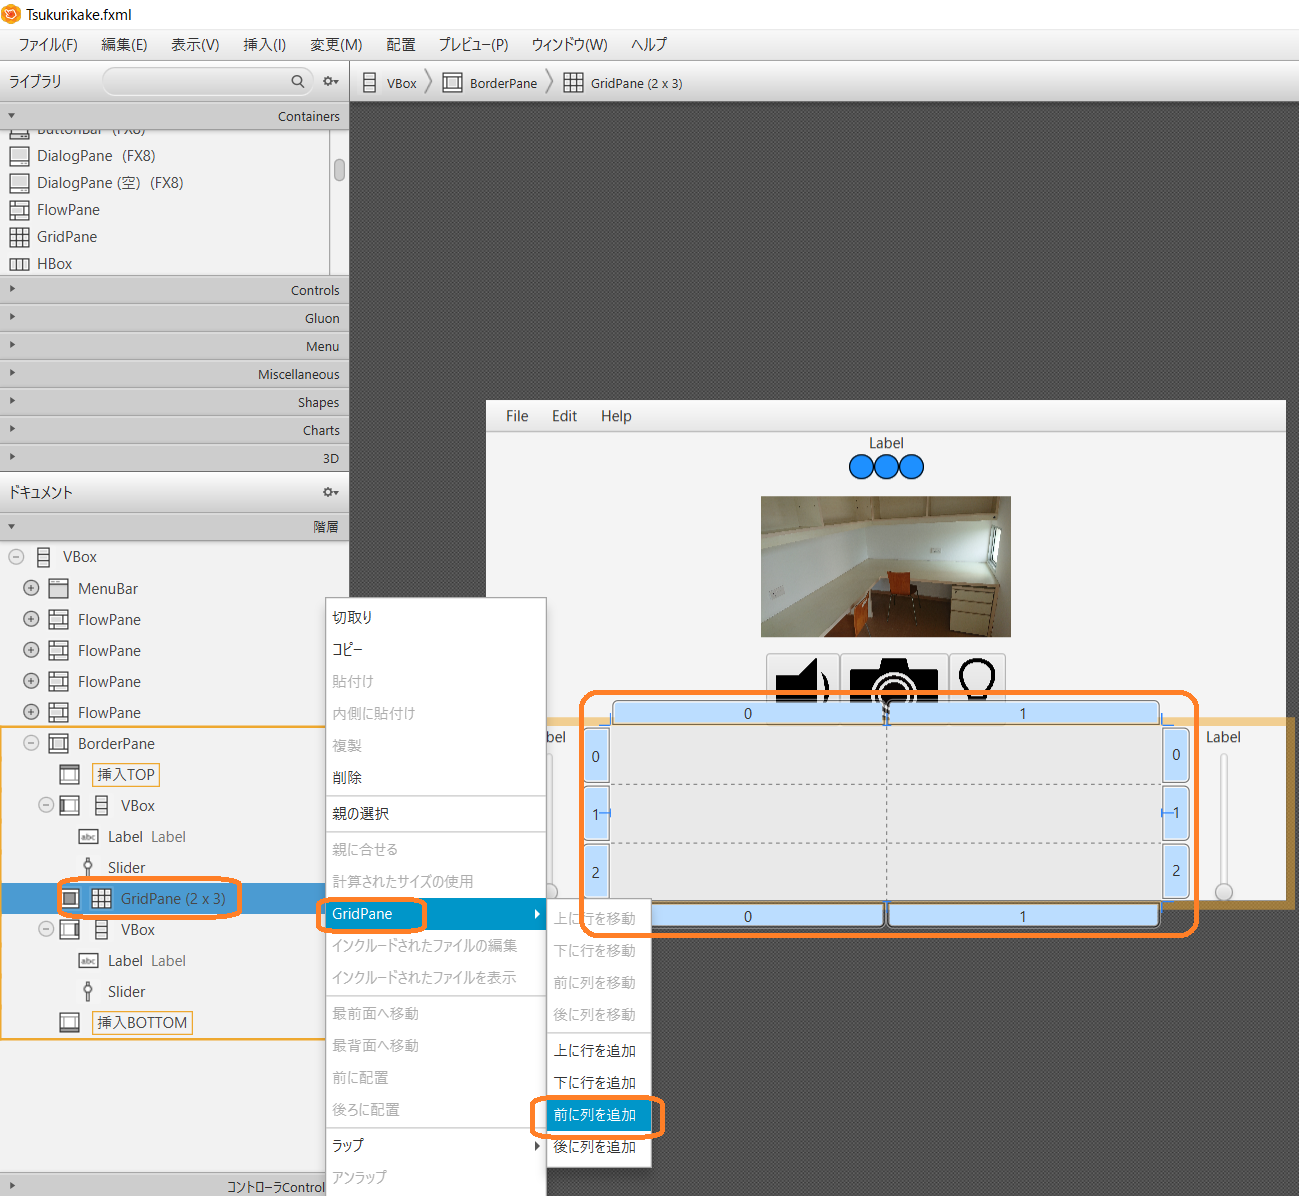The image size is (1299, 1196).
Task: Open the ファイル(F) menu
Action: 48,45
